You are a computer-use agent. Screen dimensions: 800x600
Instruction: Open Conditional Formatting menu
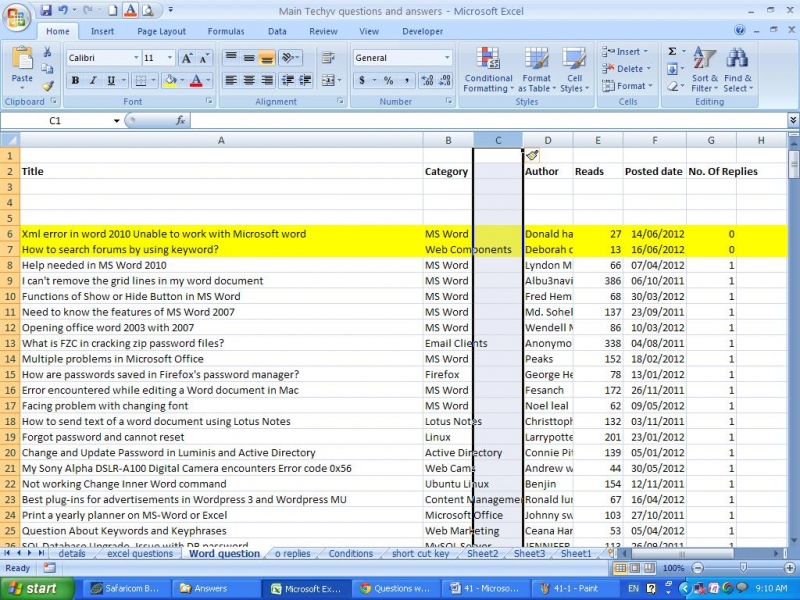point(488,70)
